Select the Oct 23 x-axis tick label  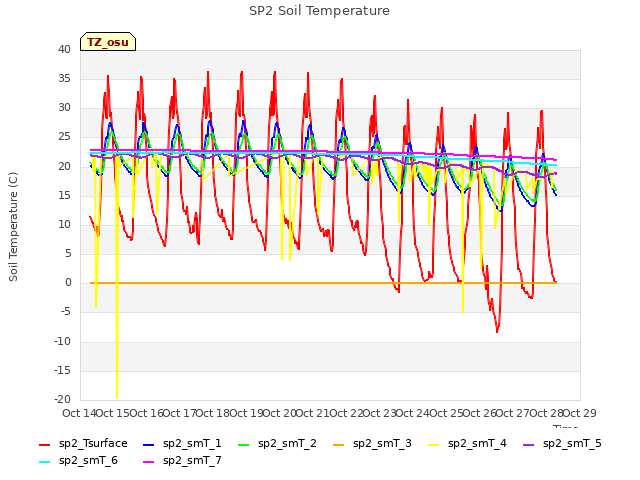(x=380, y=413)
